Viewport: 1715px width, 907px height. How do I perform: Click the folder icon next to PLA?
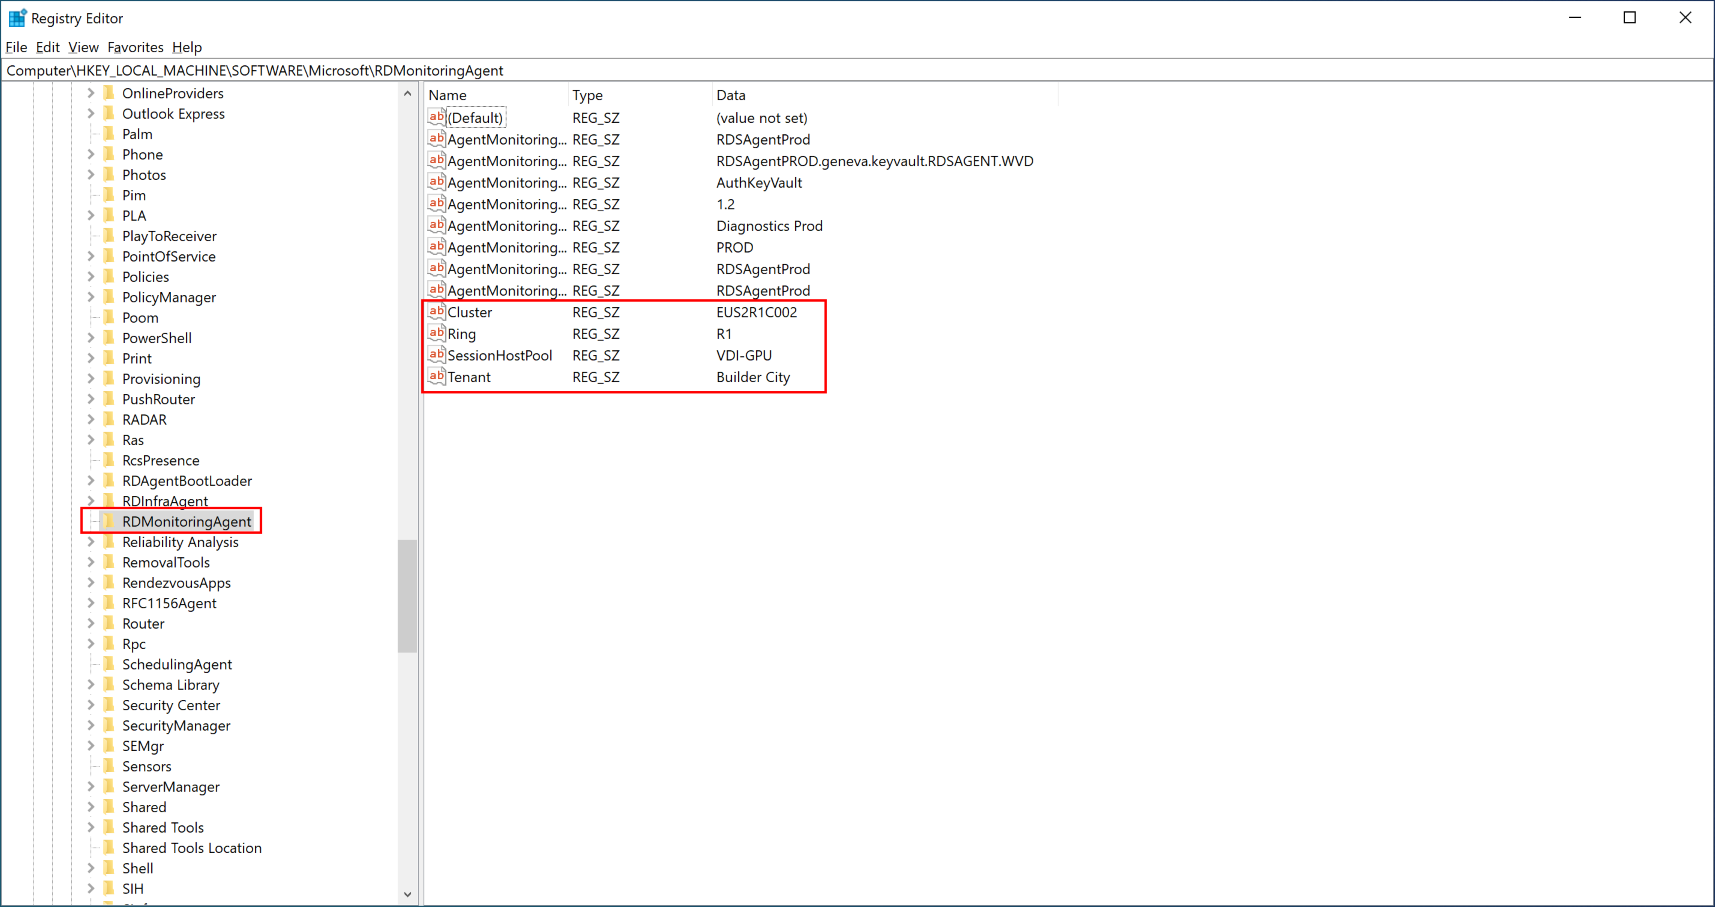click(109, 215)
